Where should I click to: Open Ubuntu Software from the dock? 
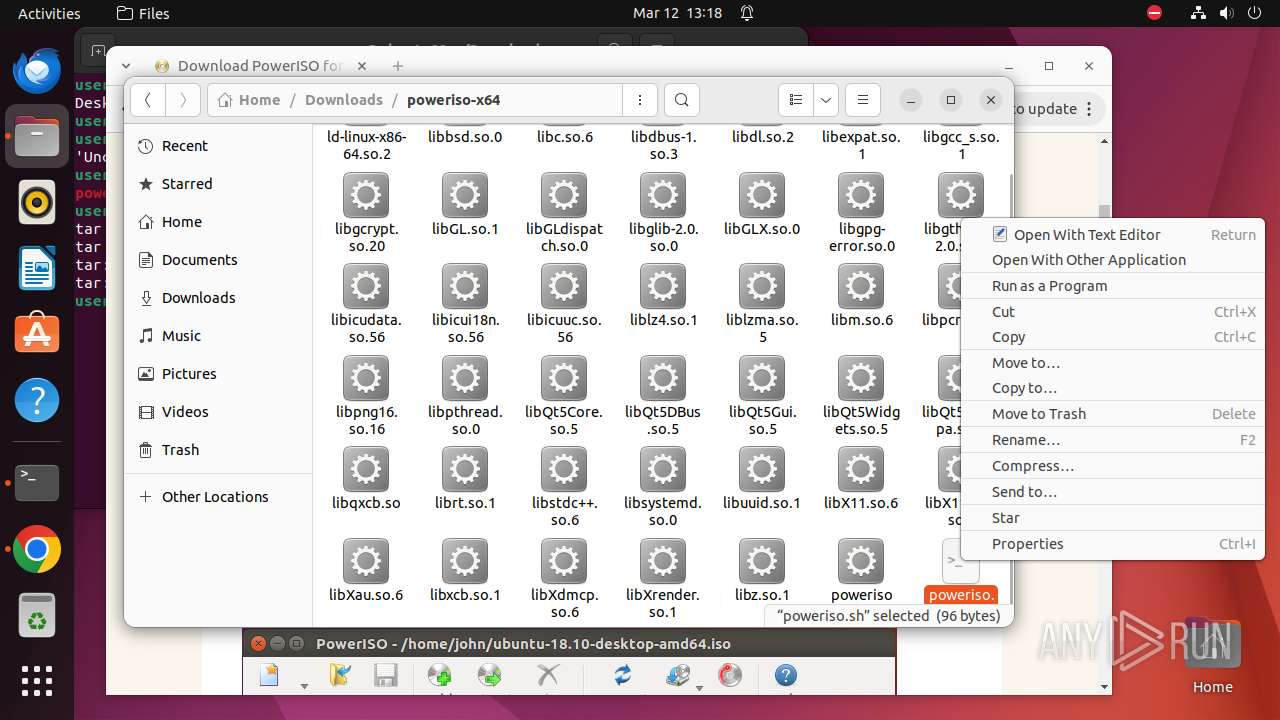pos(37,334)
